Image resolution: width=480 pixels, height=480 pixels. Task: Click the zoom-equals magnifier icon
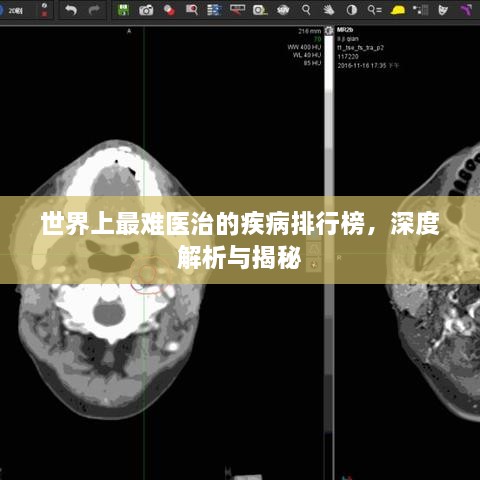[374, 10]
